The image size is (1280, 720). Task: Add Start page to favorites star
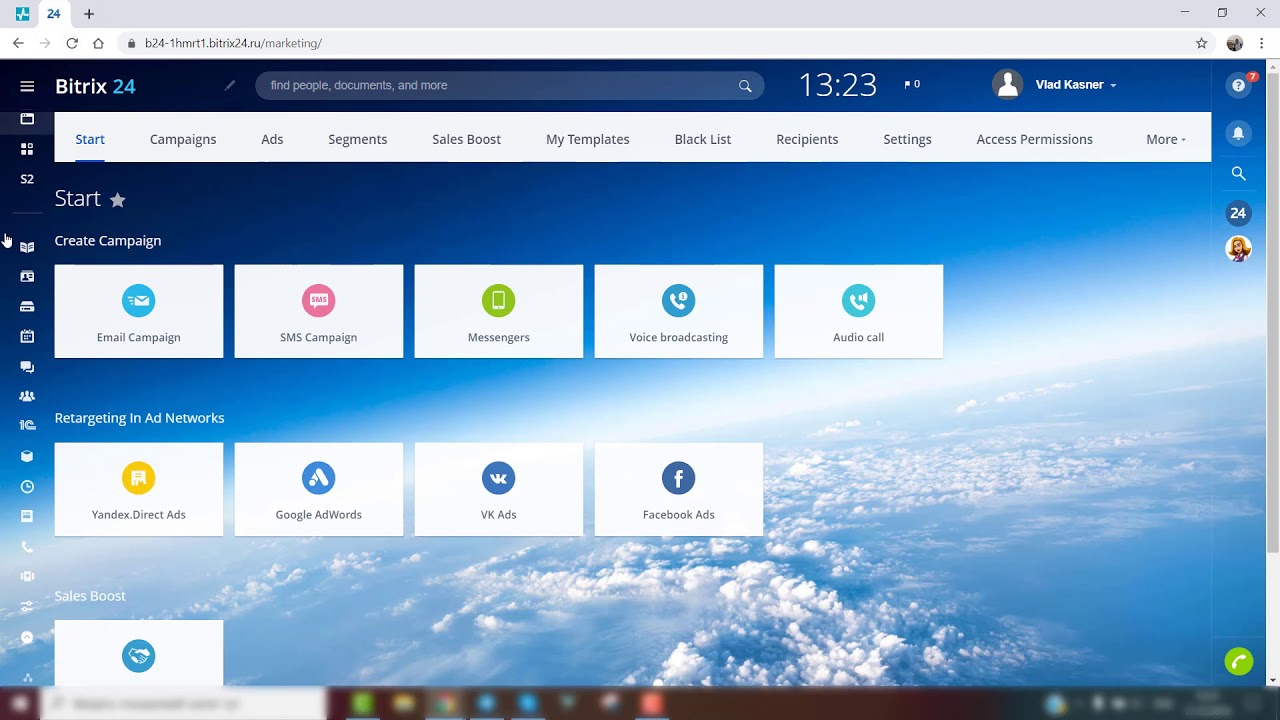118,200
